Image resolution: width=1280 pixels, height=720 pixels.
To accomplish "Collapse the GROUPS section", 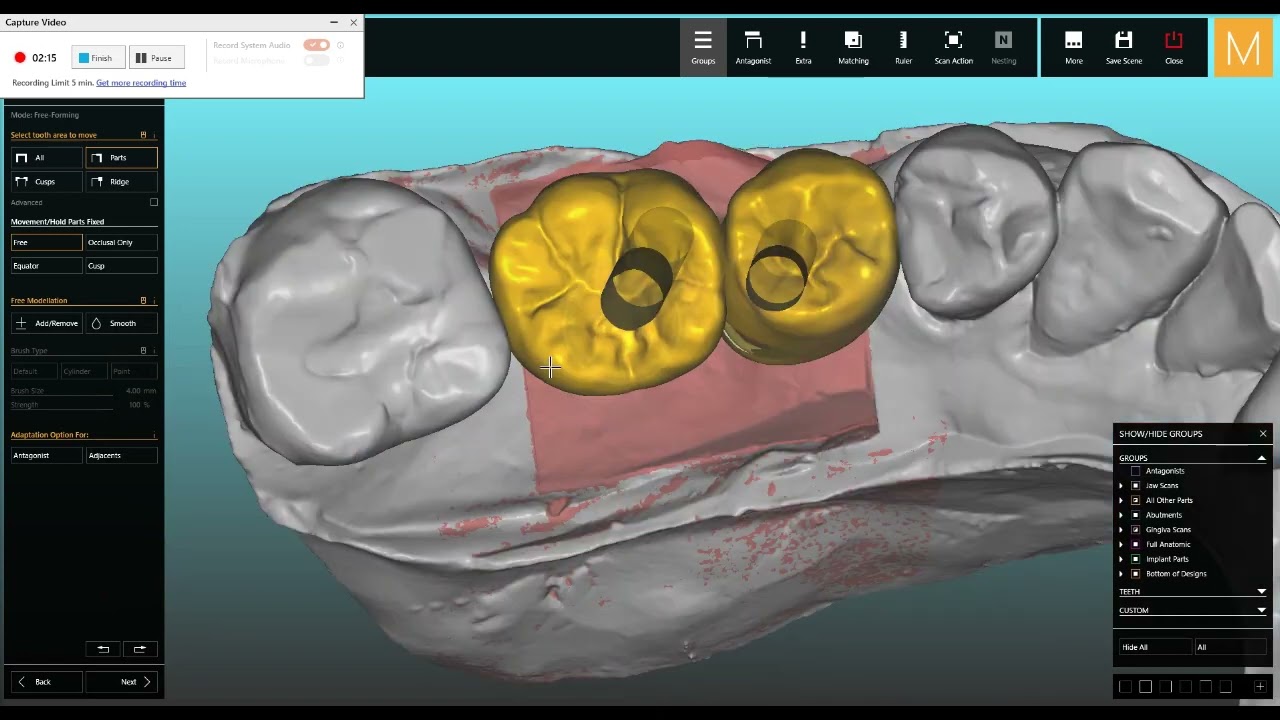I will (1261, 458).
